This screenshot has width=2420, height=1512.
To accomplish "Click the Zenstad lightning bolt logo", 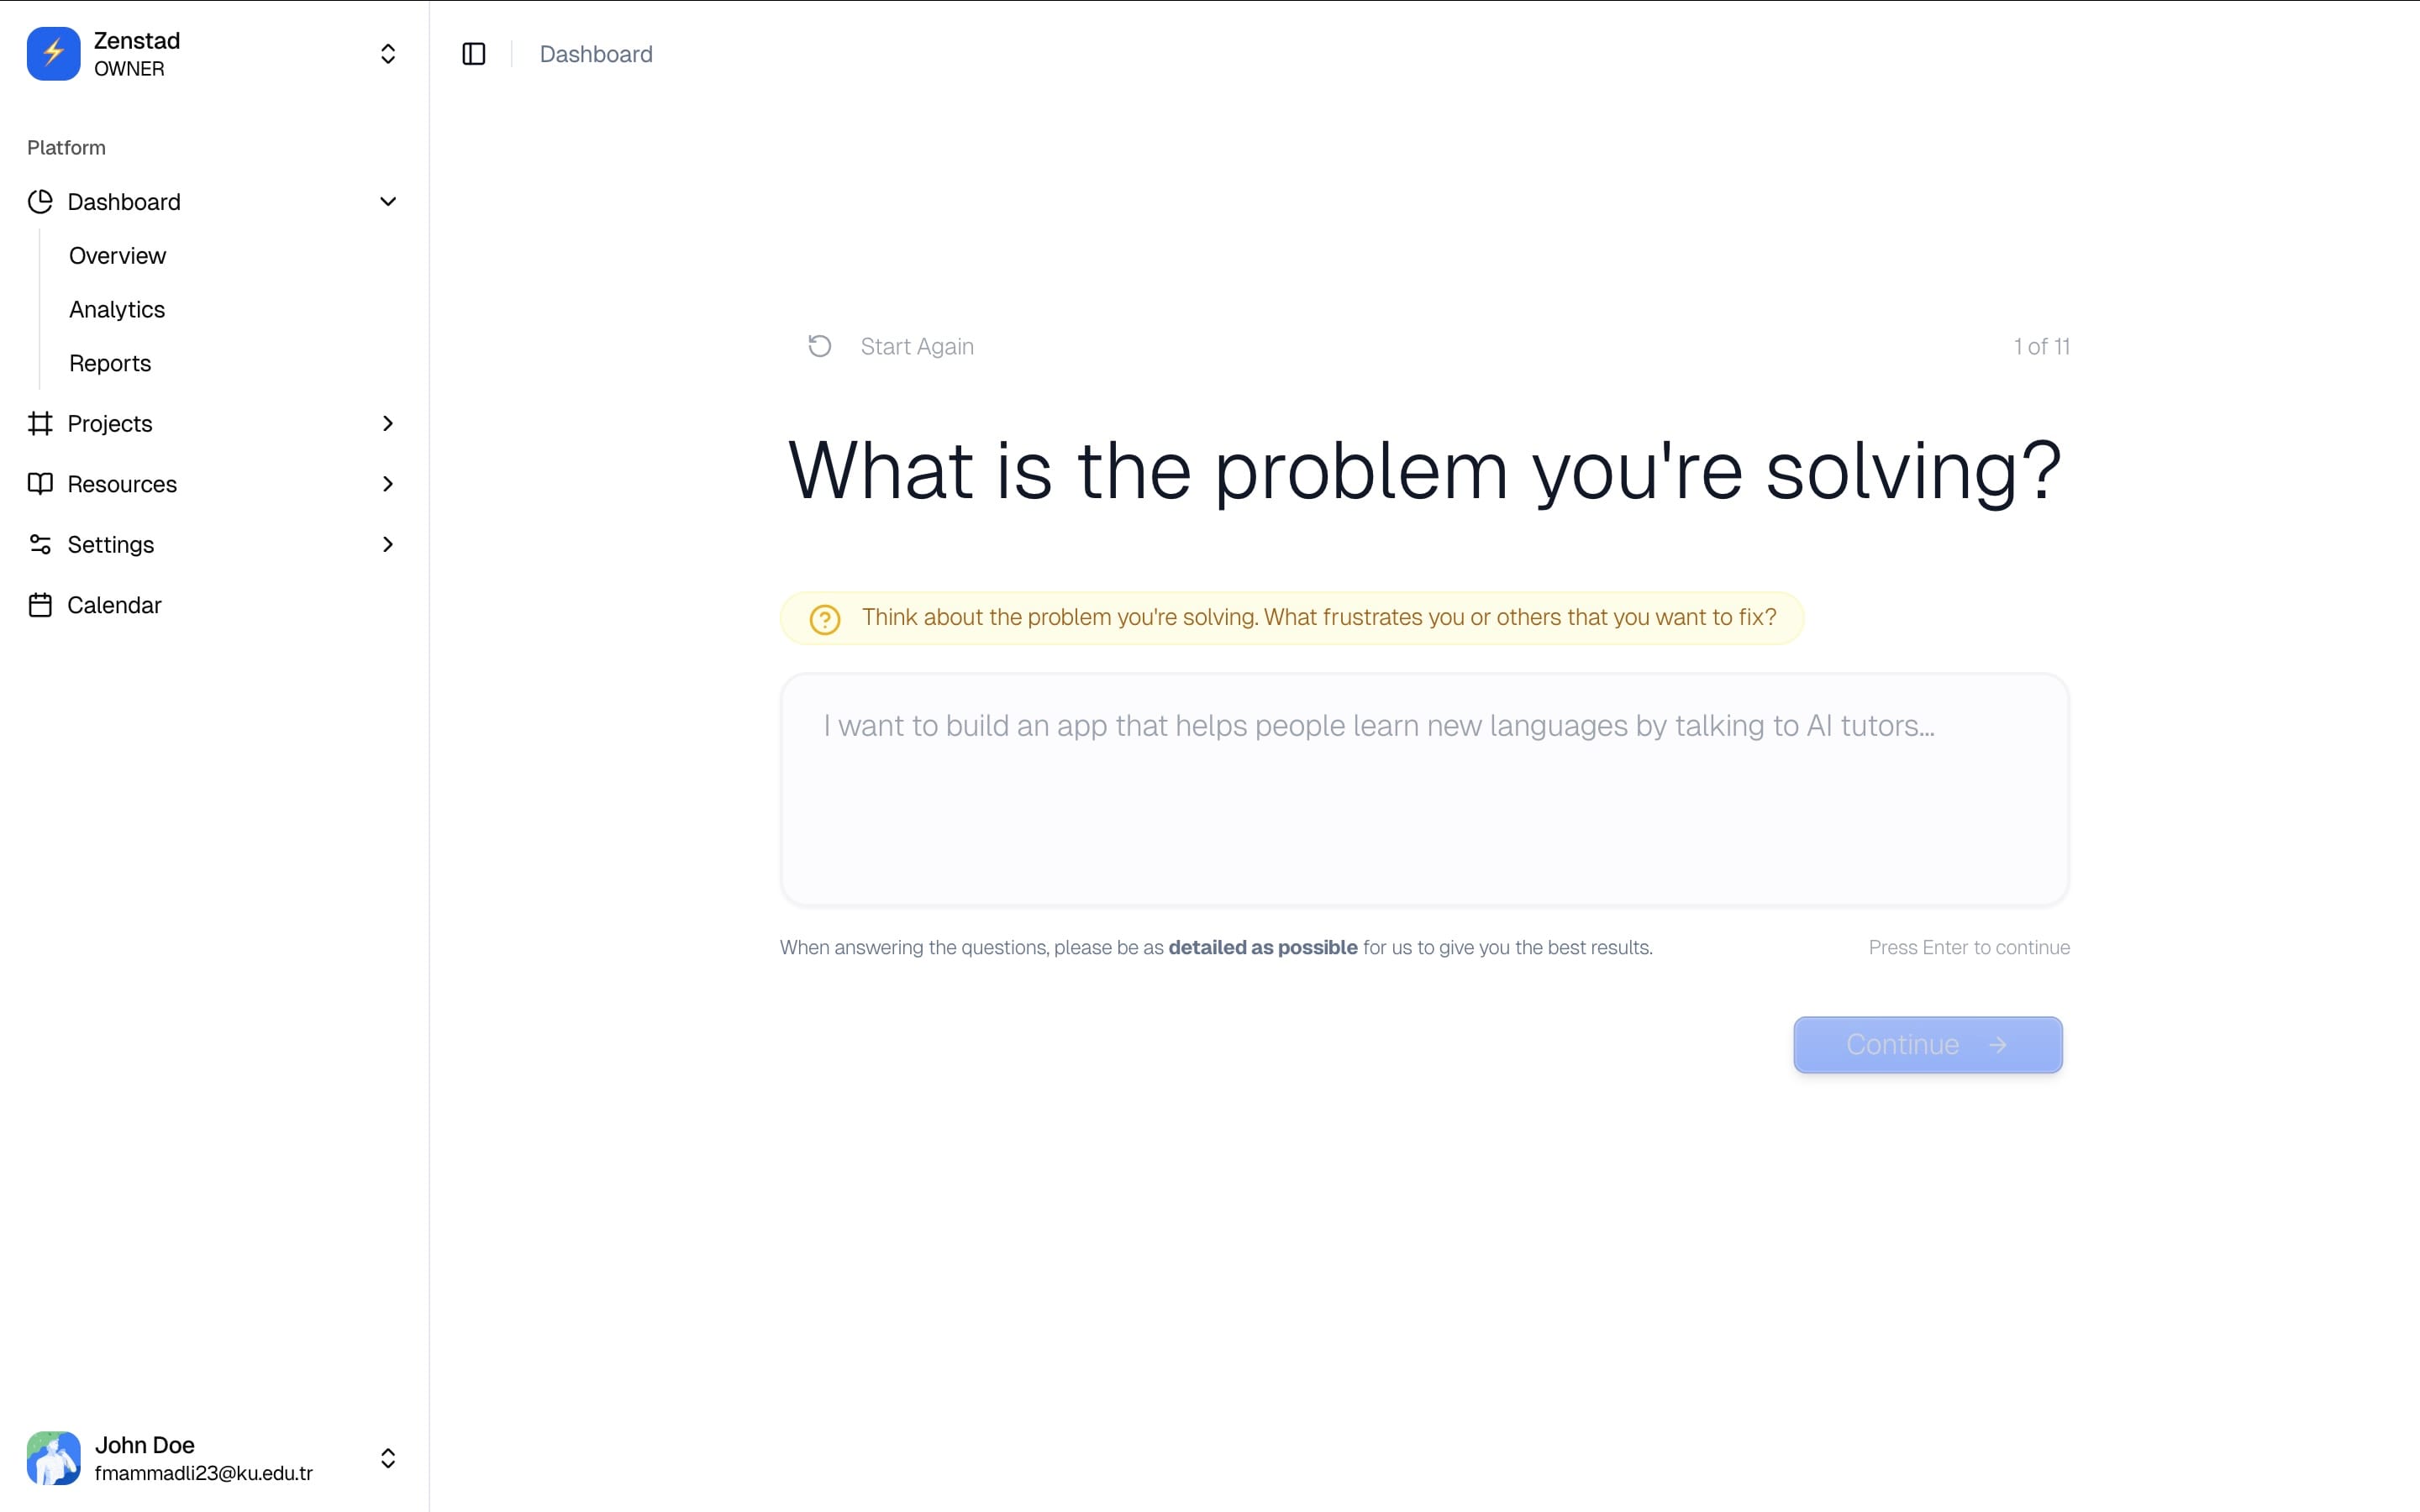I will click(53, 54).
